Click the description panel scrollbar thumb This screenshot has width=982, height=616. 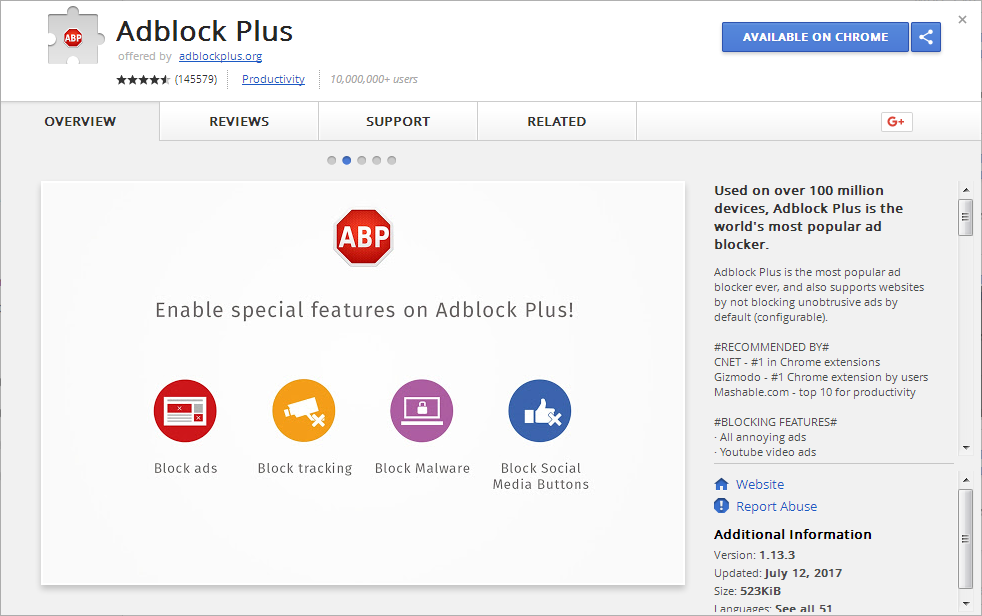click(965, 217)
